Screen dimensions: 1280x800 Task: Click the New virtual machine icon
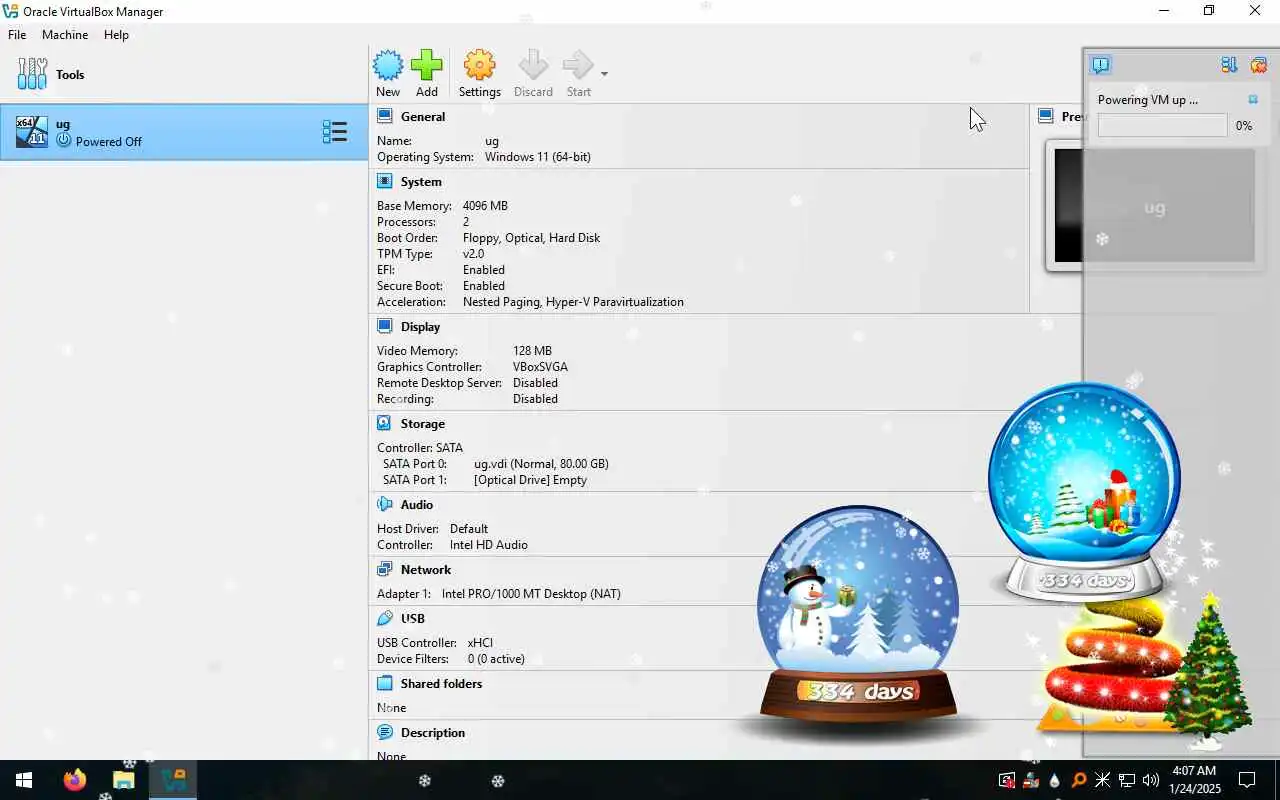(x=388, y=66)
